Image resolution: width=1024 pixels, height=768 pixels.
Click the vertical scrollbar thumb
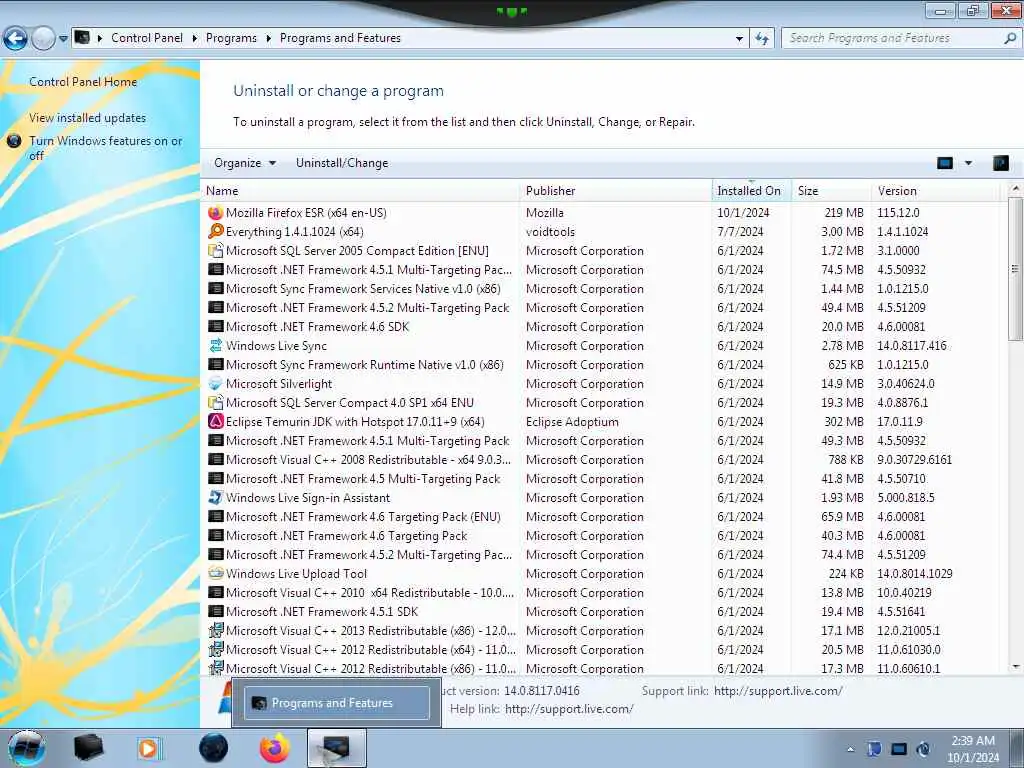pyautogui.click(x=1016, y=268)
